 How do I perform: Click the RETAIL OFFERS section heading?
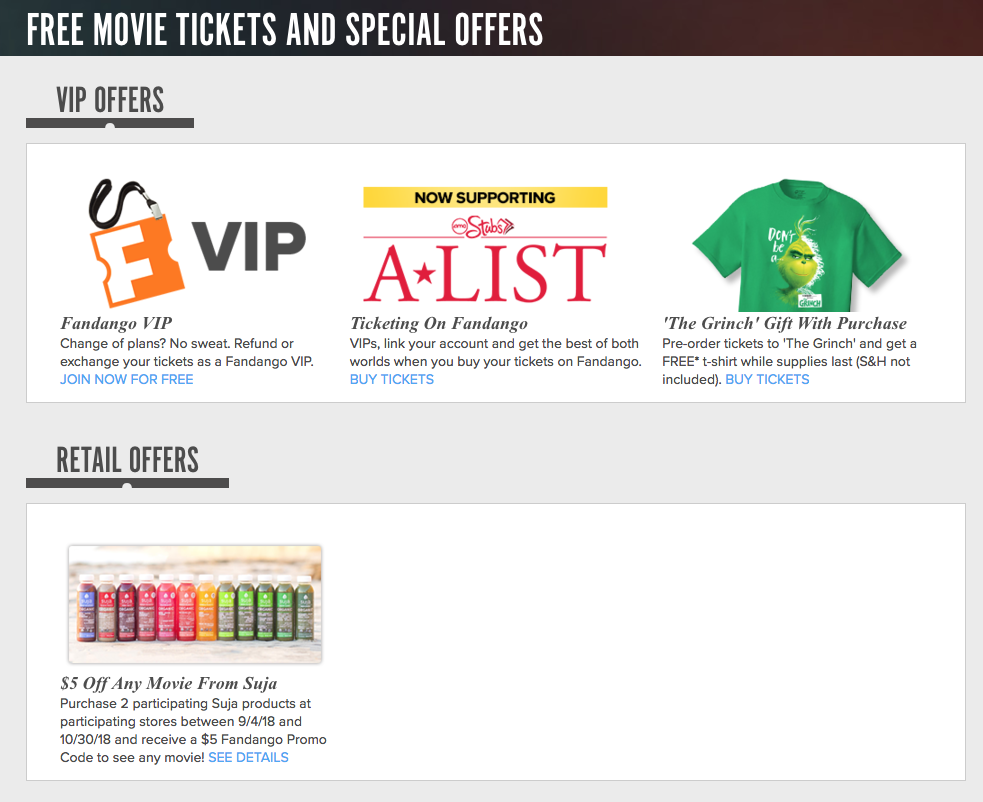point(127,460)
